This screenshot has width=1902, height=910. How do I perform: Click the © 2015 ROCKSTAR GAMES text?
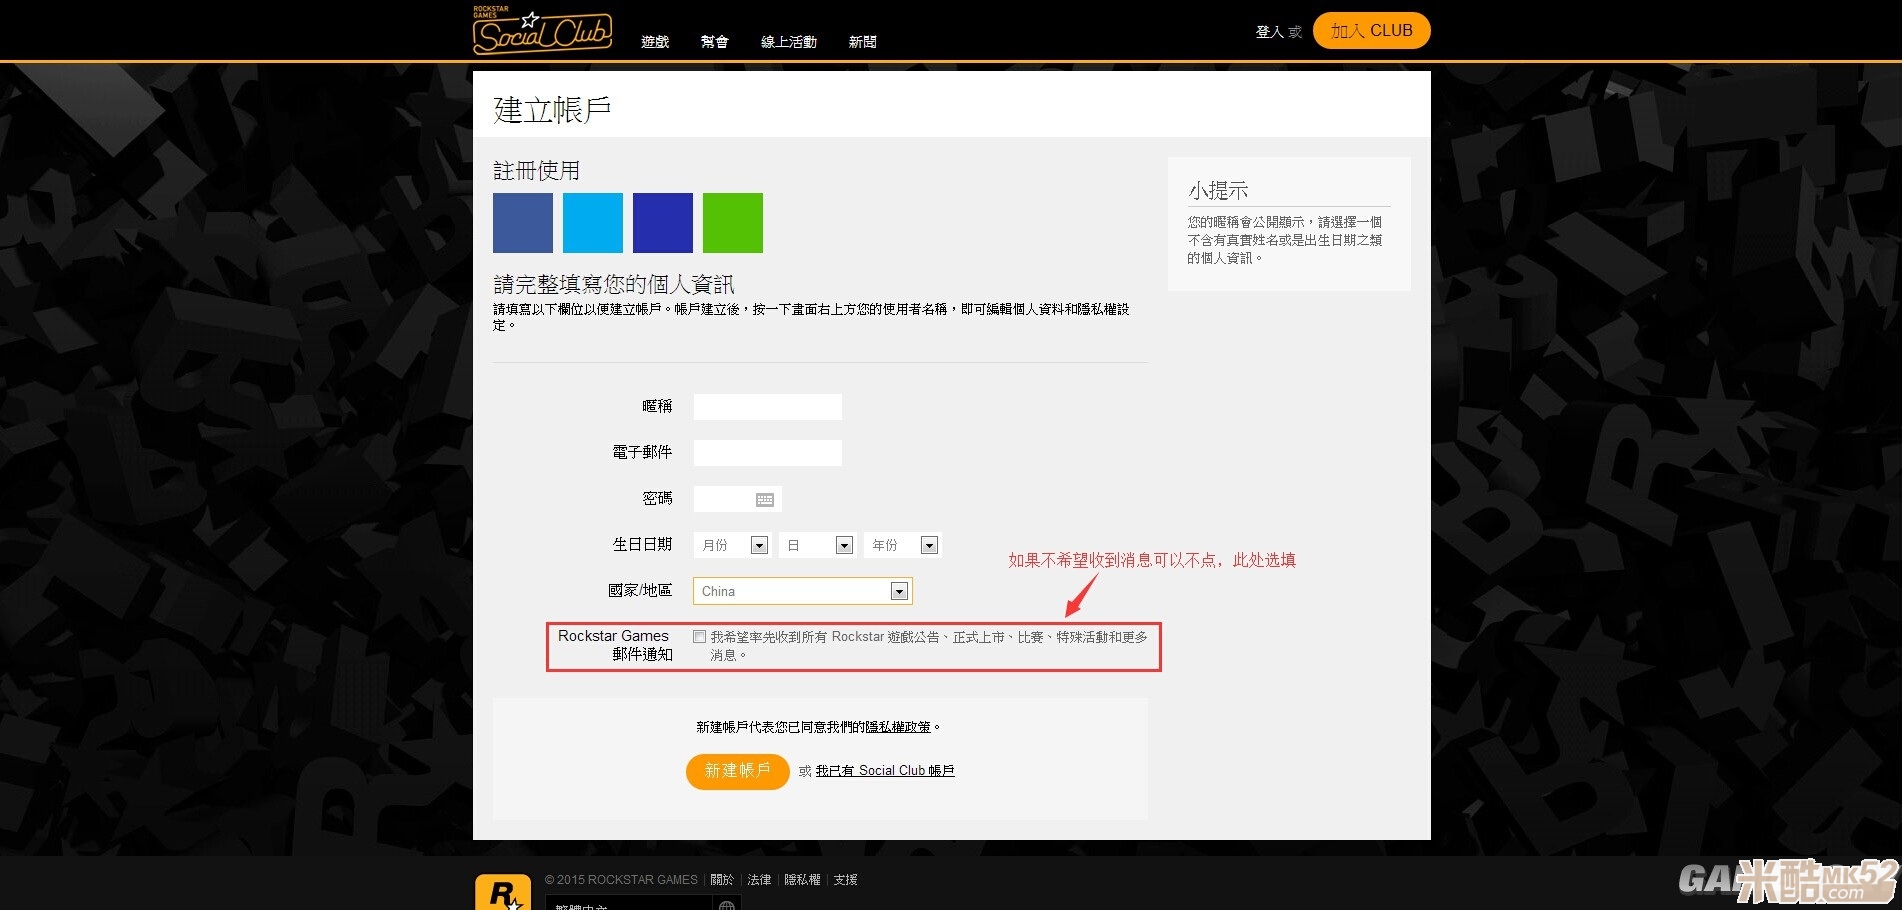pos(621,880)
